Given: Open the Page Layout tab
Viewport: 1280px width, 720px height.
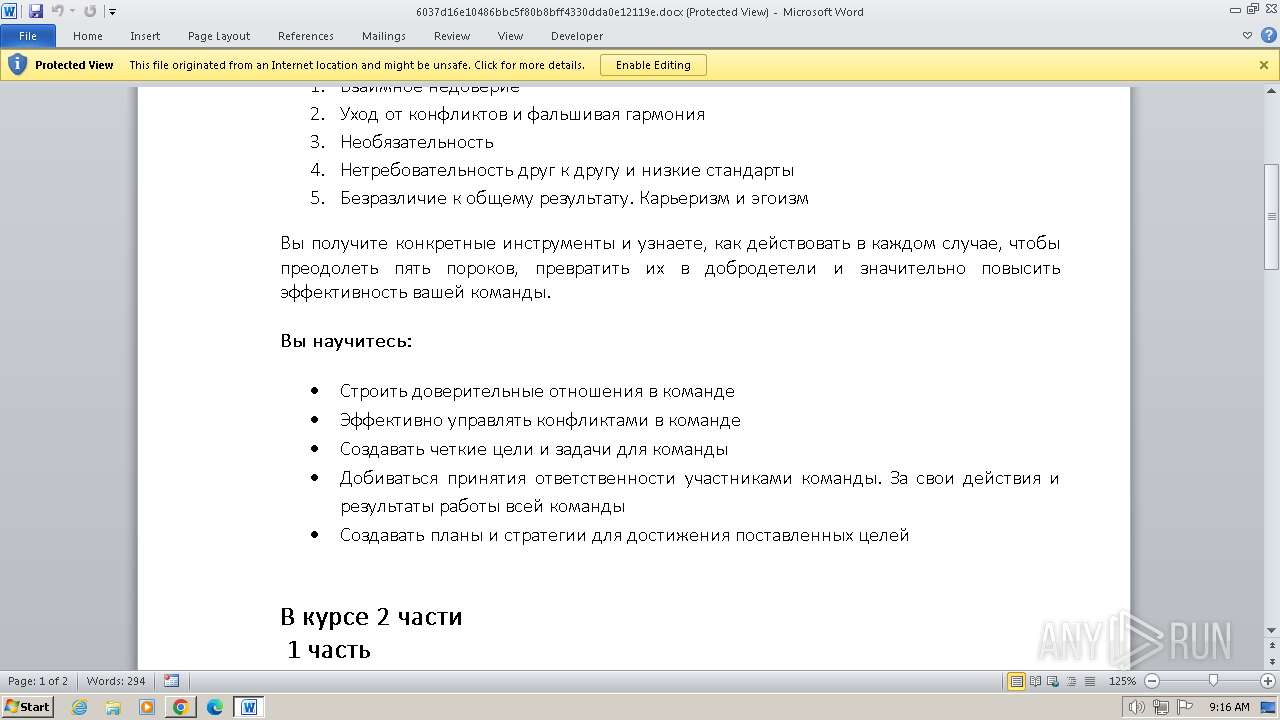Looking at the screenshot, I should point(219,36).
